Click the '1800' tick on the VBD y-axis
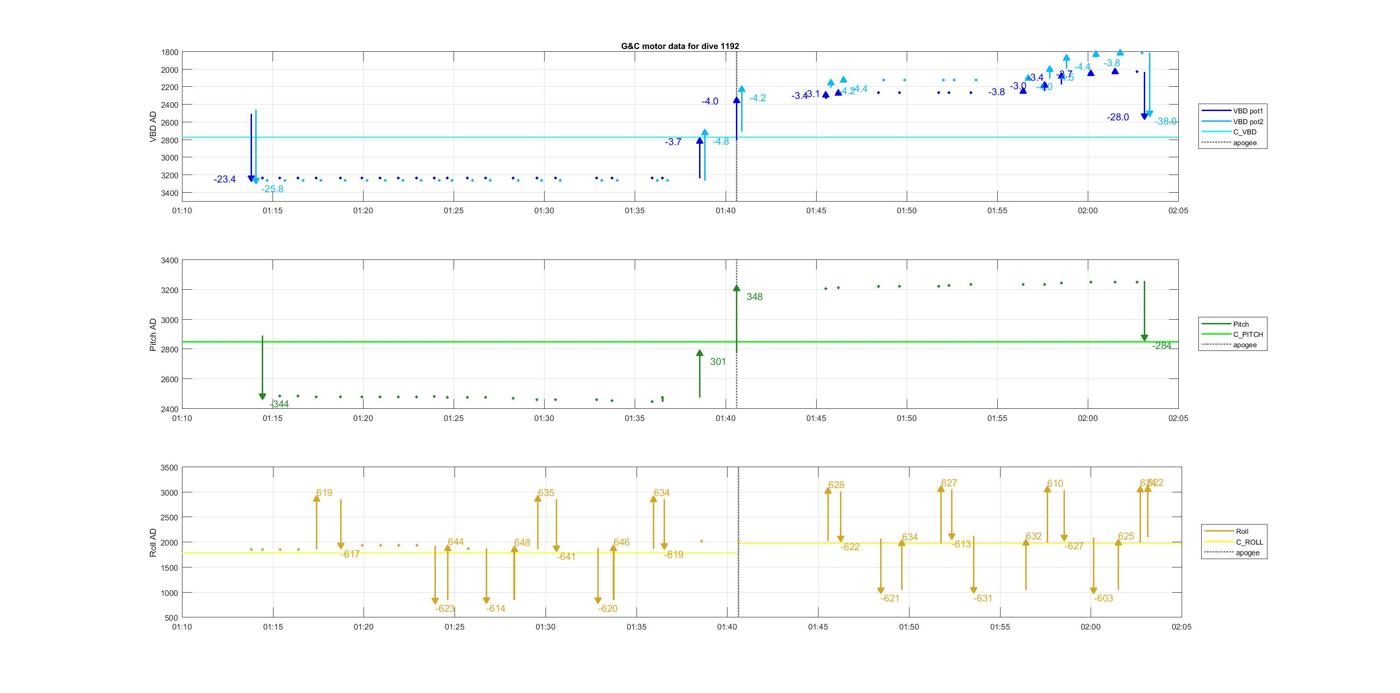This screenshot has height=693, width=1400. pos(170,52)
